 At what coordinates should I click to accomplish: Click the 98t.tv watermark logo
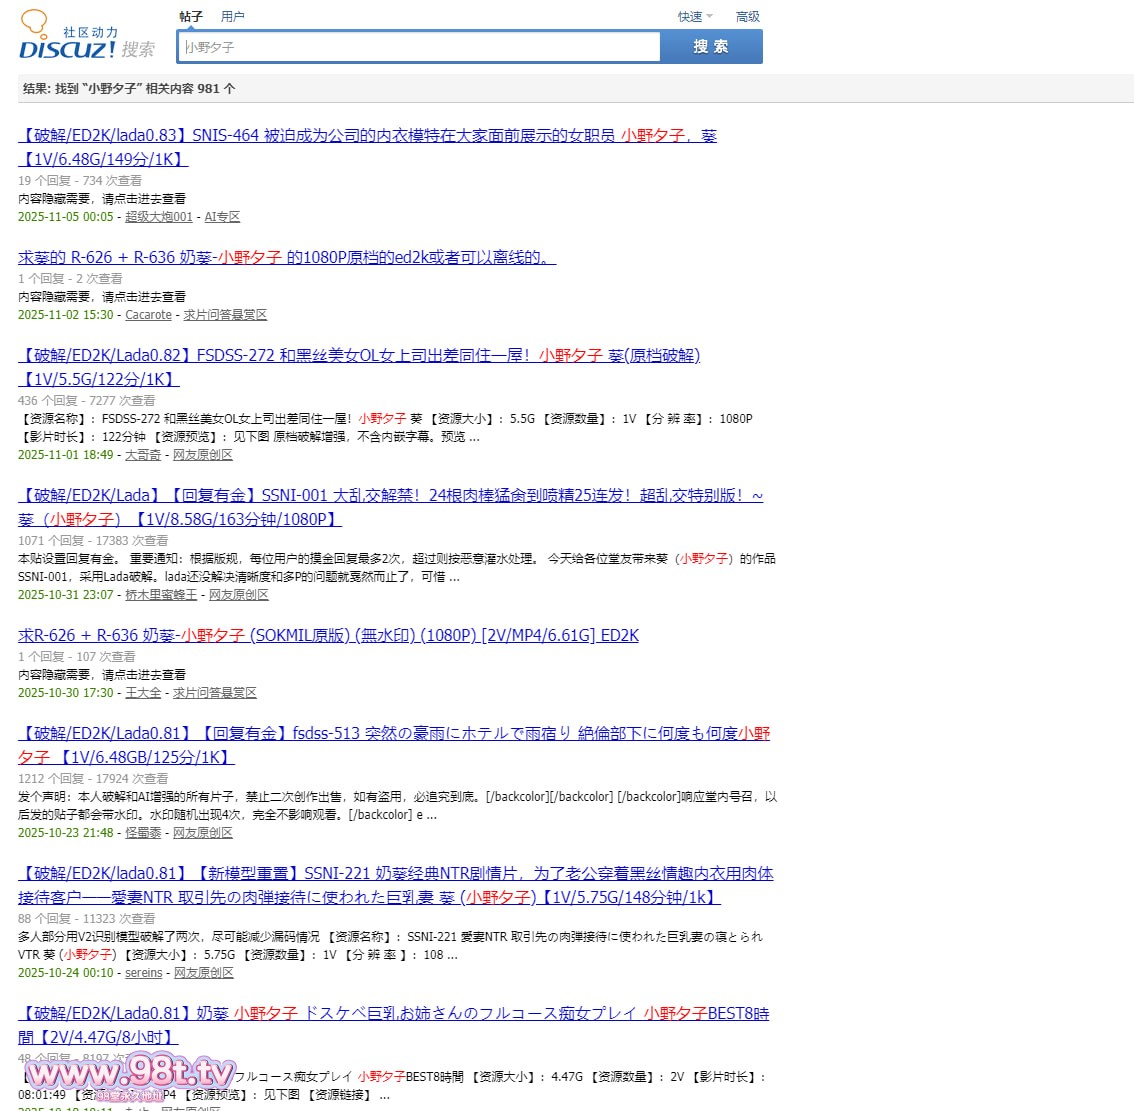click(132, 1074)
